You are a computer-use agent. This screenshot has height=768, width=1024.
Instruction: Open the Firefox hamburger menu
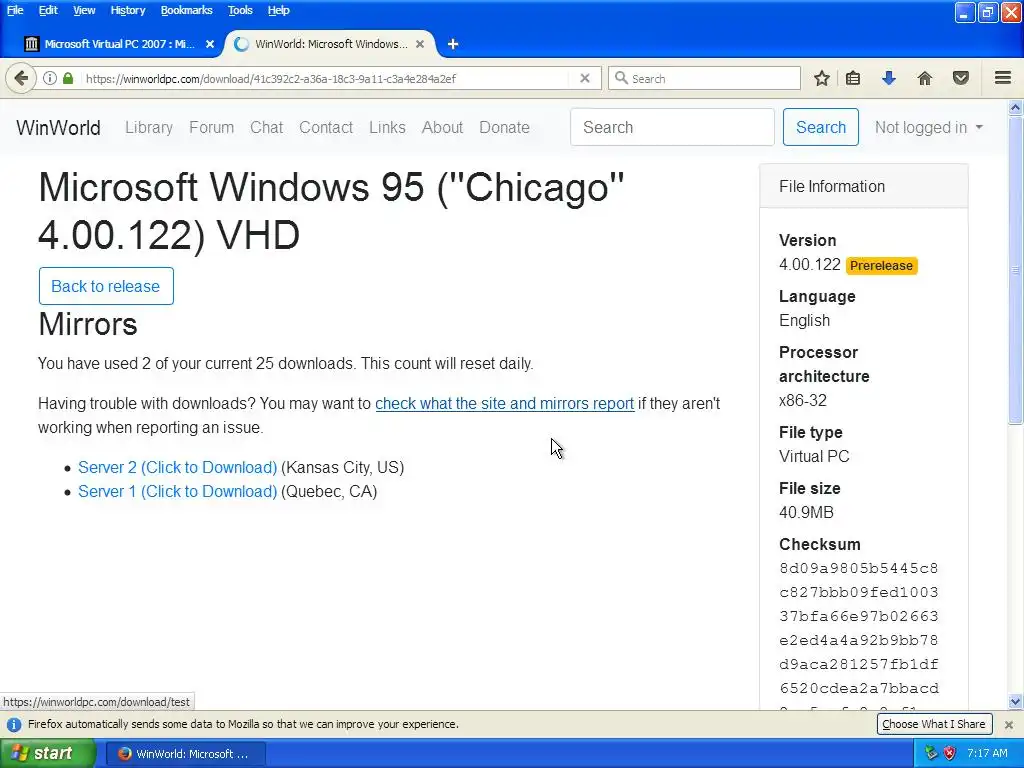pyautogui.click(x=1003, y=78)
